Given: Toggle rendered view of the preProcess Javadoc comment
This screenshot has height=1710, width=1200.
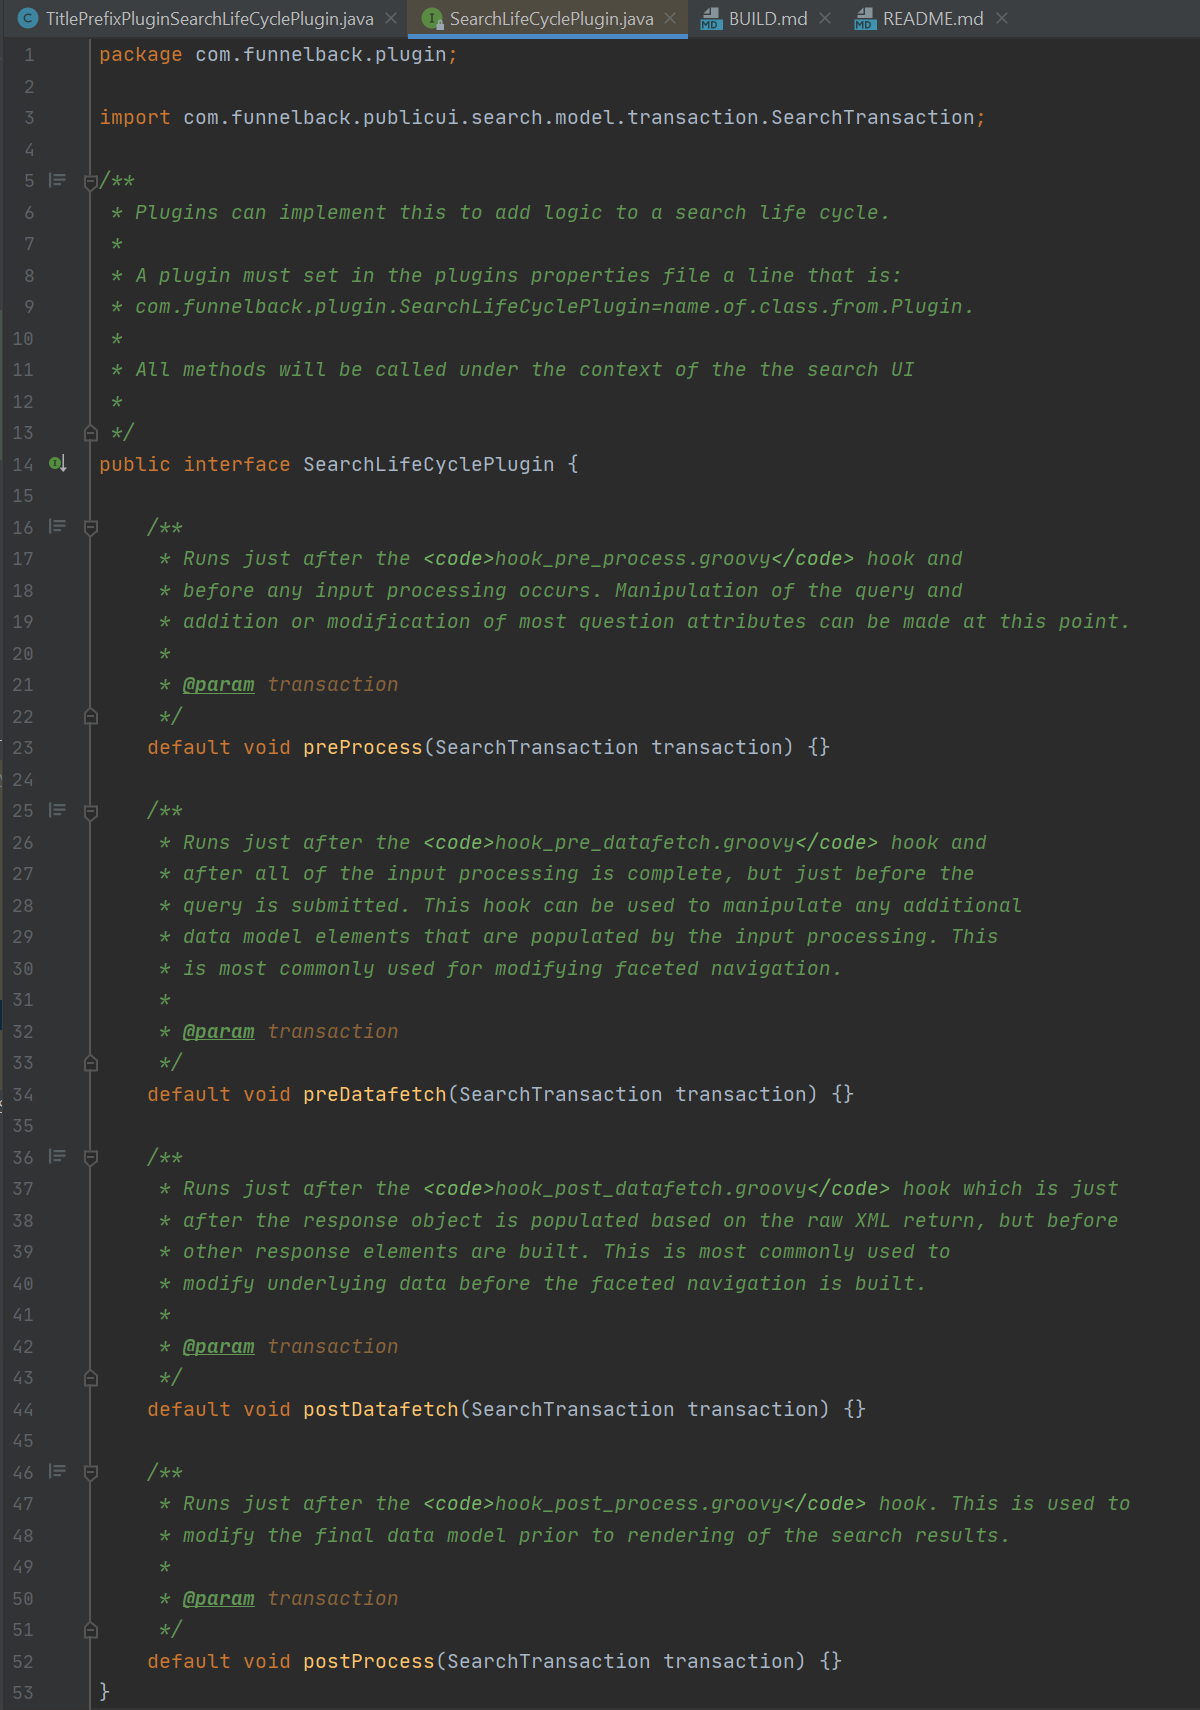Looking at the screenshot, I should [x=57, y=527].
